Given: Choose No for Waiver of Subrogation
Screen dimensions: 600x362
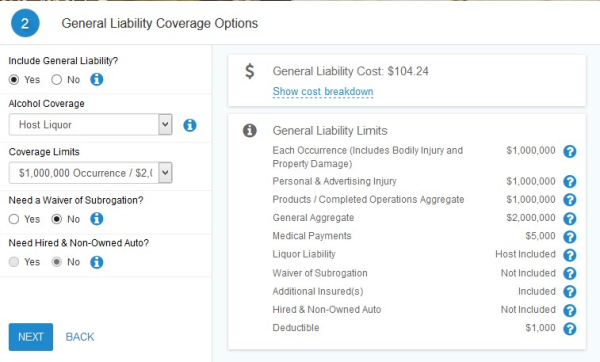Looking at the screenshot, I should click(x=57, y=219).
